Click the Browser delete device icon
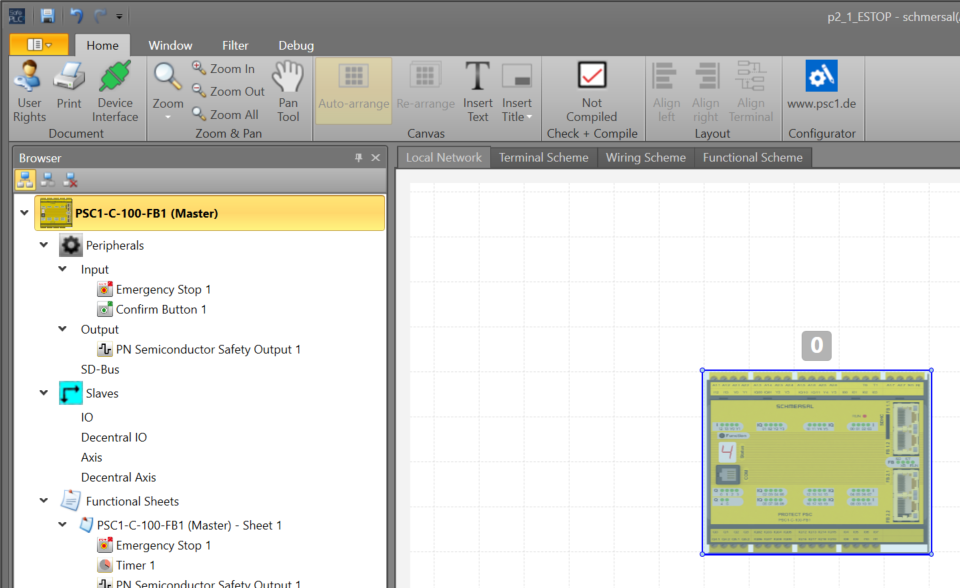Image resolution: width=960 pixels, height=588 pixels. point(70,180)
